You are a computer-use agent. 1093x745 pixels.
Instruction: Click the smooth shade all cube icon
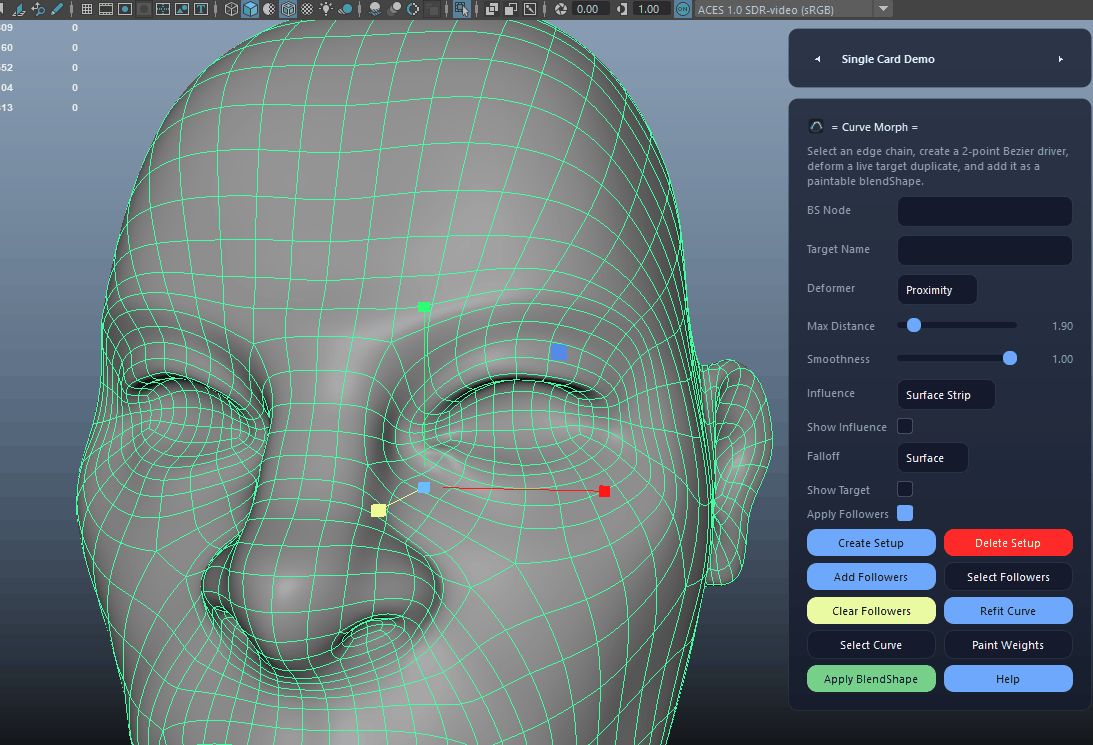coord(250,9)
